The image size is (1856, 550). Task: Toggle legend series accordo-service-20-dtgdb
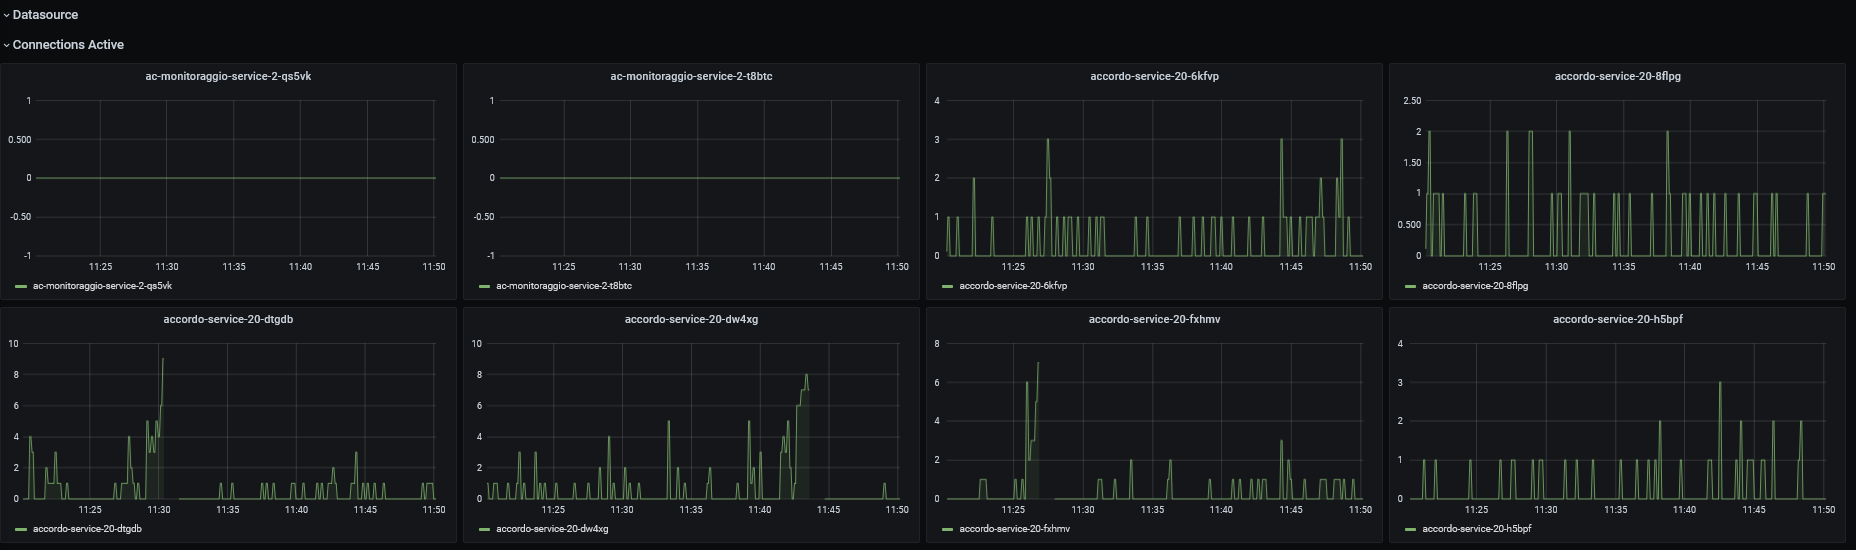click(87, 529)
